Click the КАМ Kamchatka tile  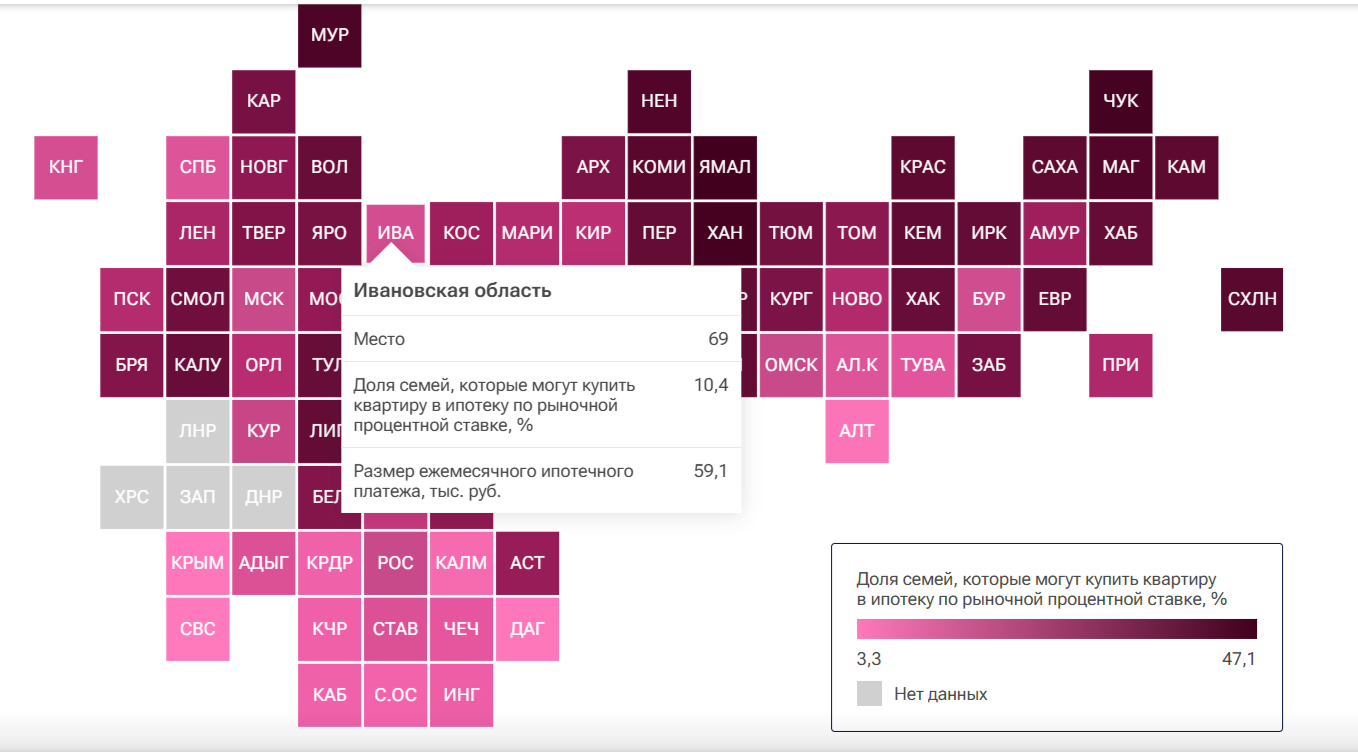1186,167
